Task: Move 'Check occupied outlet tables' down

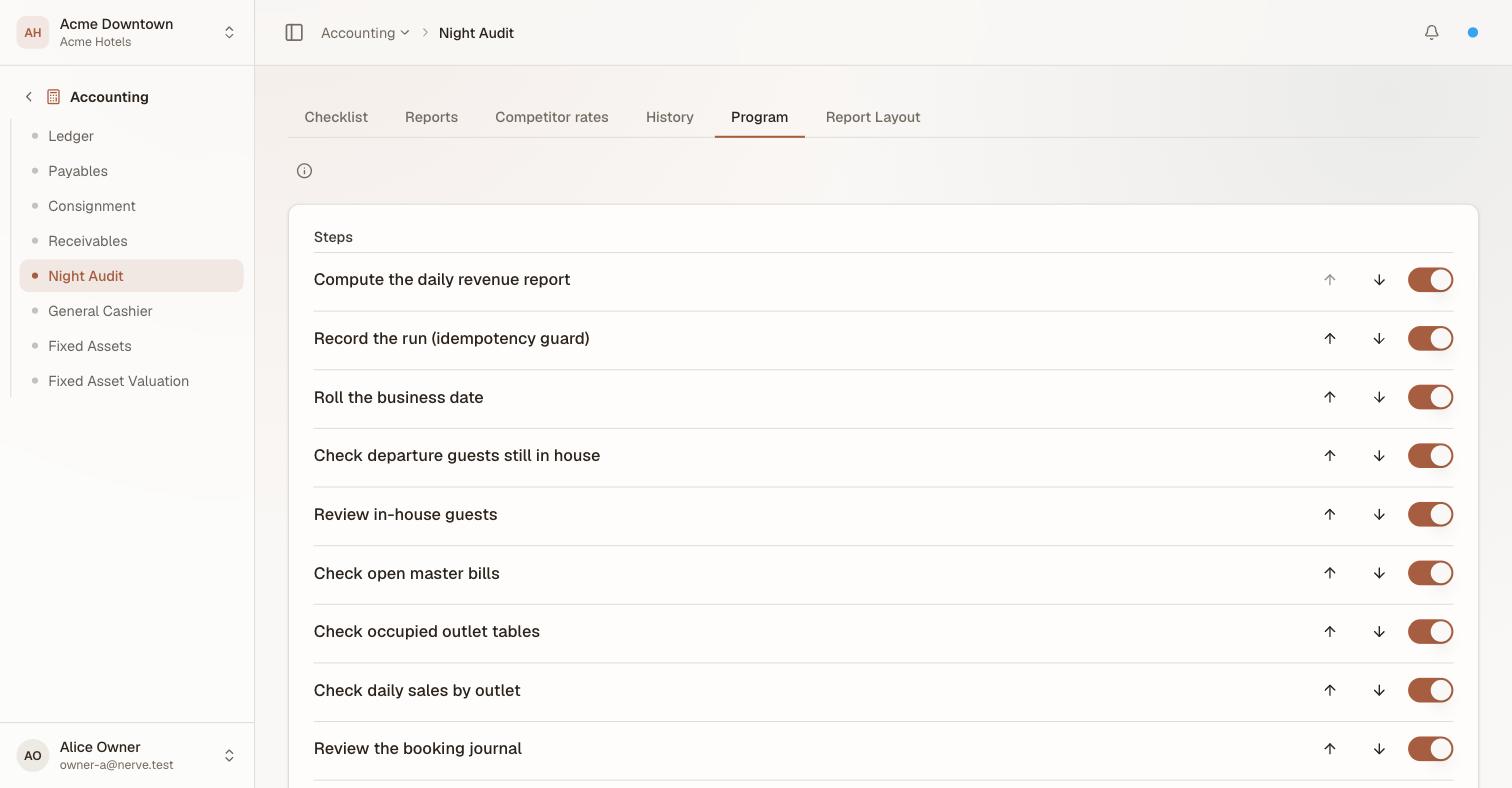Action: click(x=1379, y=632)
